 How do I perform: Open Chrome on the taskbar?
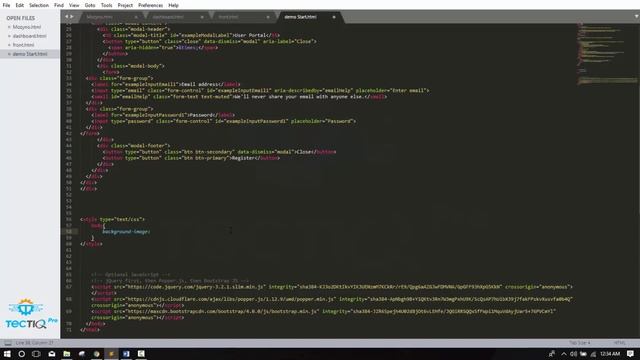pos(96,354)
